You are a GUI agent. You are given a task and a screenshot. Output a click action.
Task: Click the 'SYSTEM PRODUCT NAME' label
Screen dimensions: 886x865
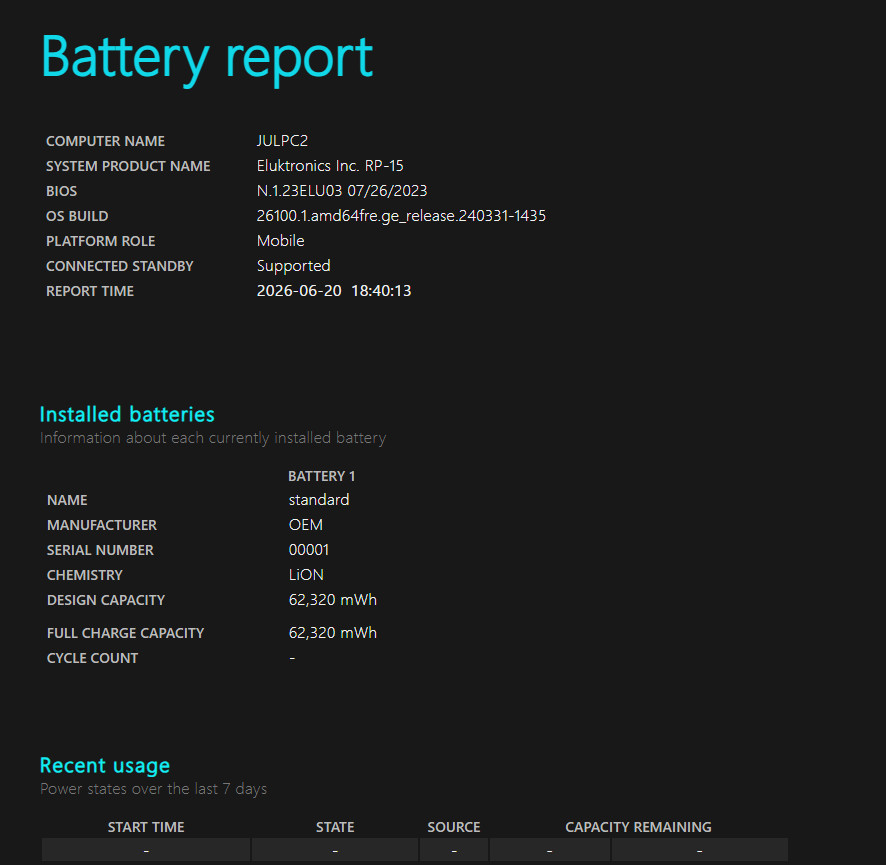pos(128,166)
